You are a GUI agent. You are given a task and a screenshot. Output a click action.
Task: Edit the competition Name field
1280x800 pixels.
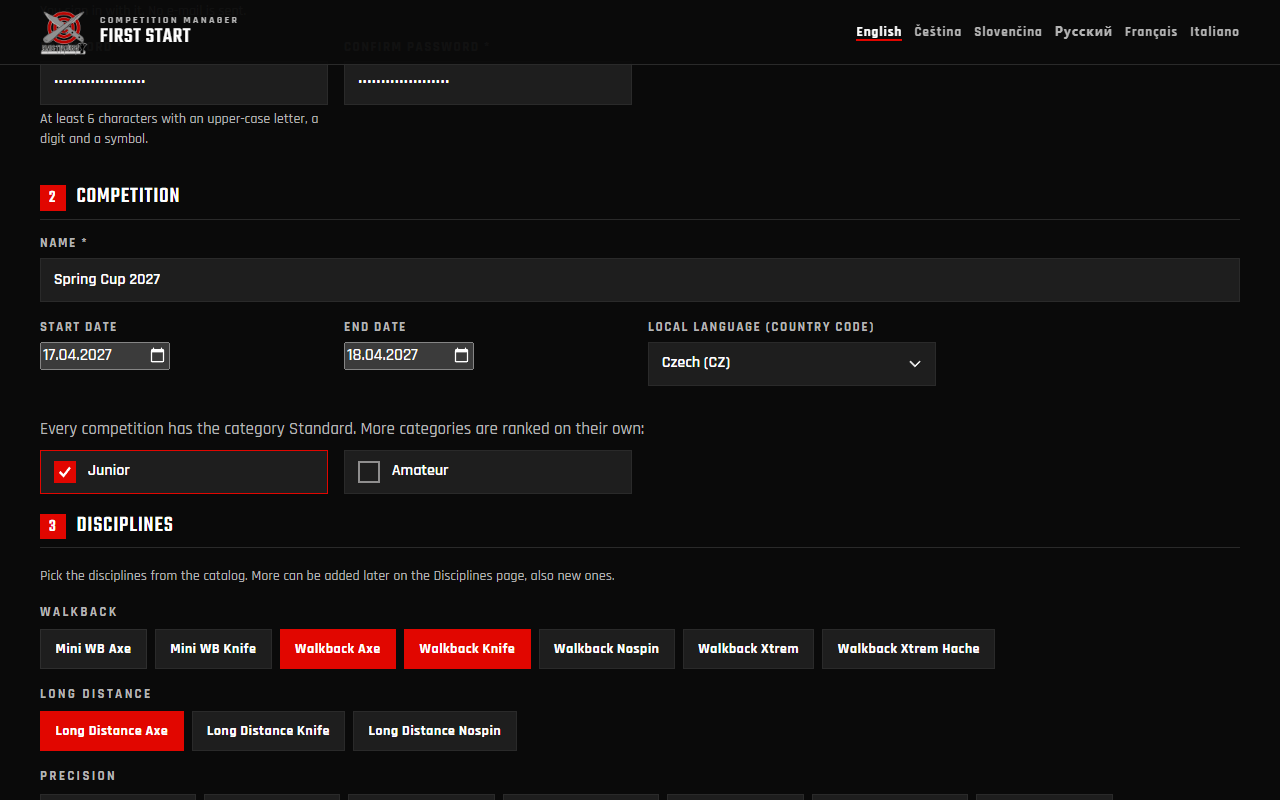click(640, 280)
